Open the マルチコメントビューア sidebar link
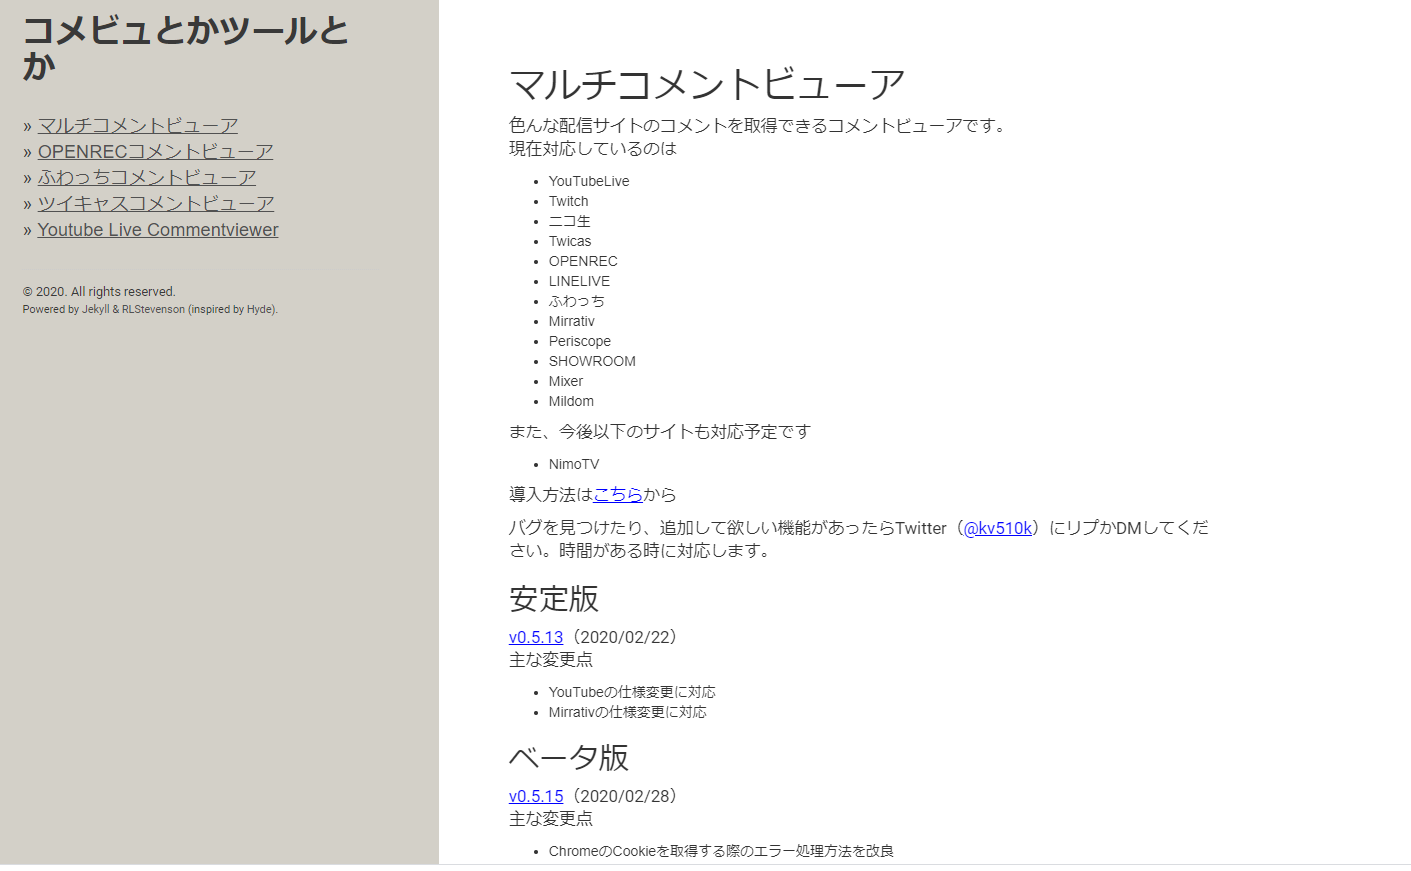Screen dimensions: 1411x871 click(138, 125)
